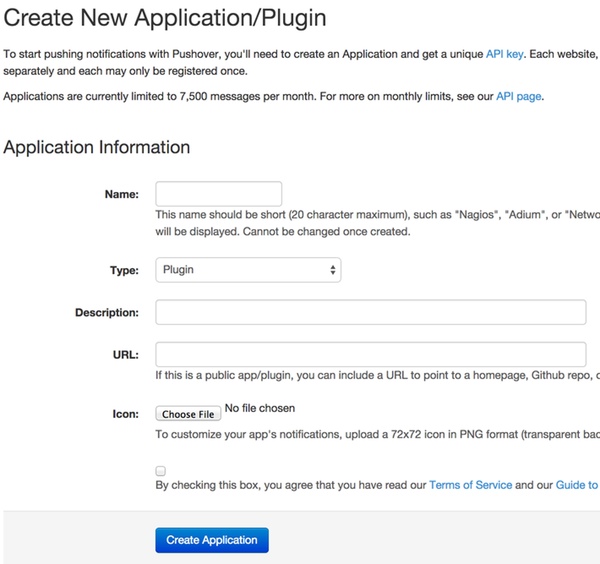
Task: Open the API key link
Action: (509, 52)
